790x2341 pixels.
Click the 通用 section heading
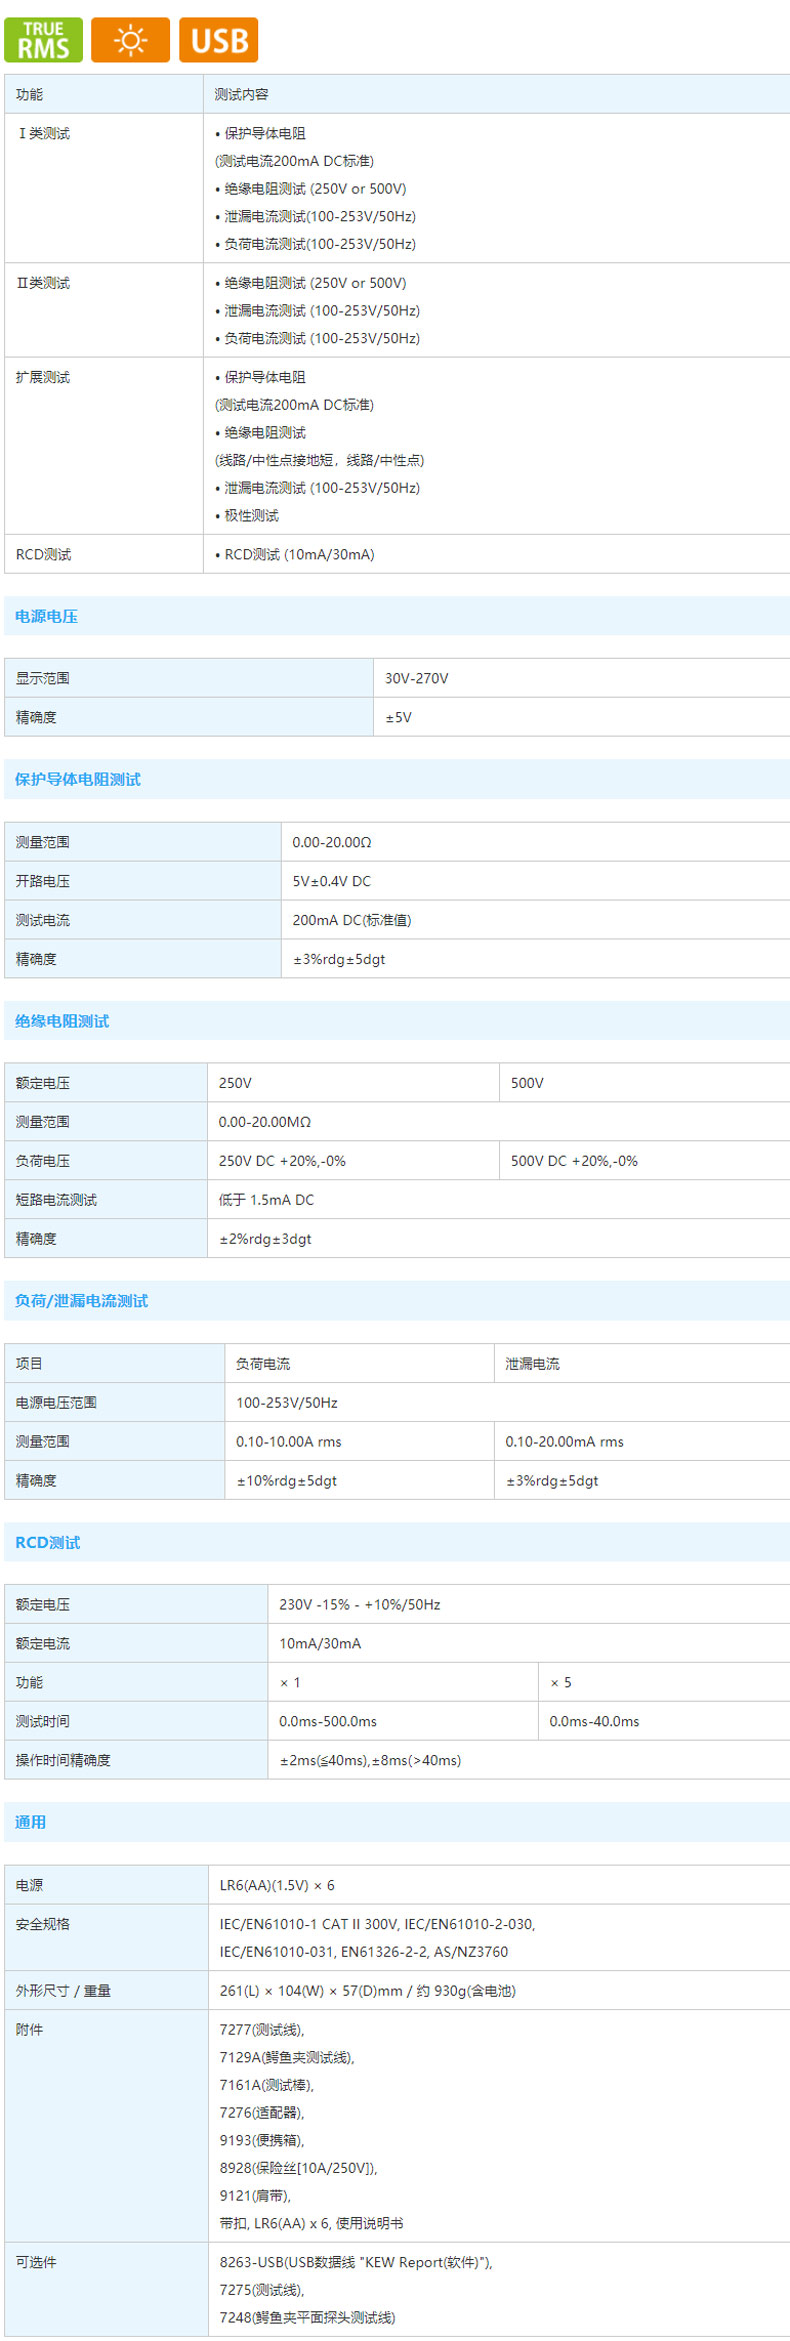point(30,1822)
